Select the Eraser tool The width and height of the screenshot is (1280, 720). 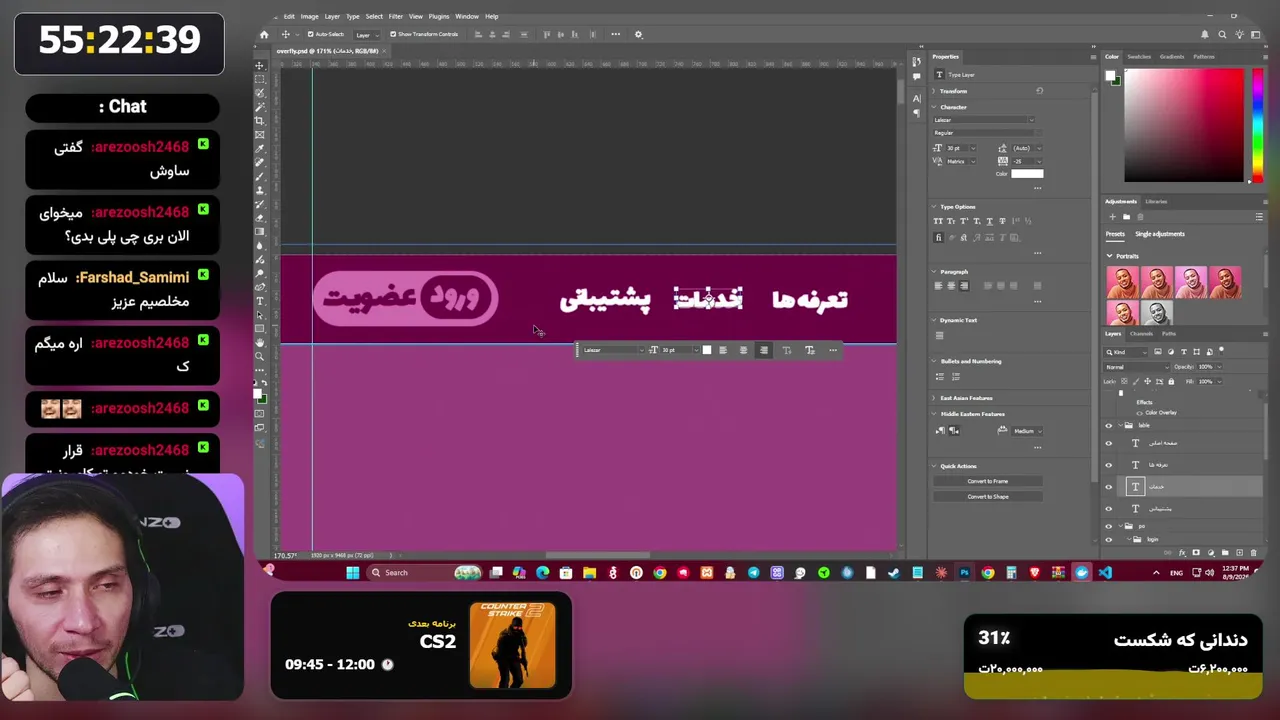tap(260, 217)
